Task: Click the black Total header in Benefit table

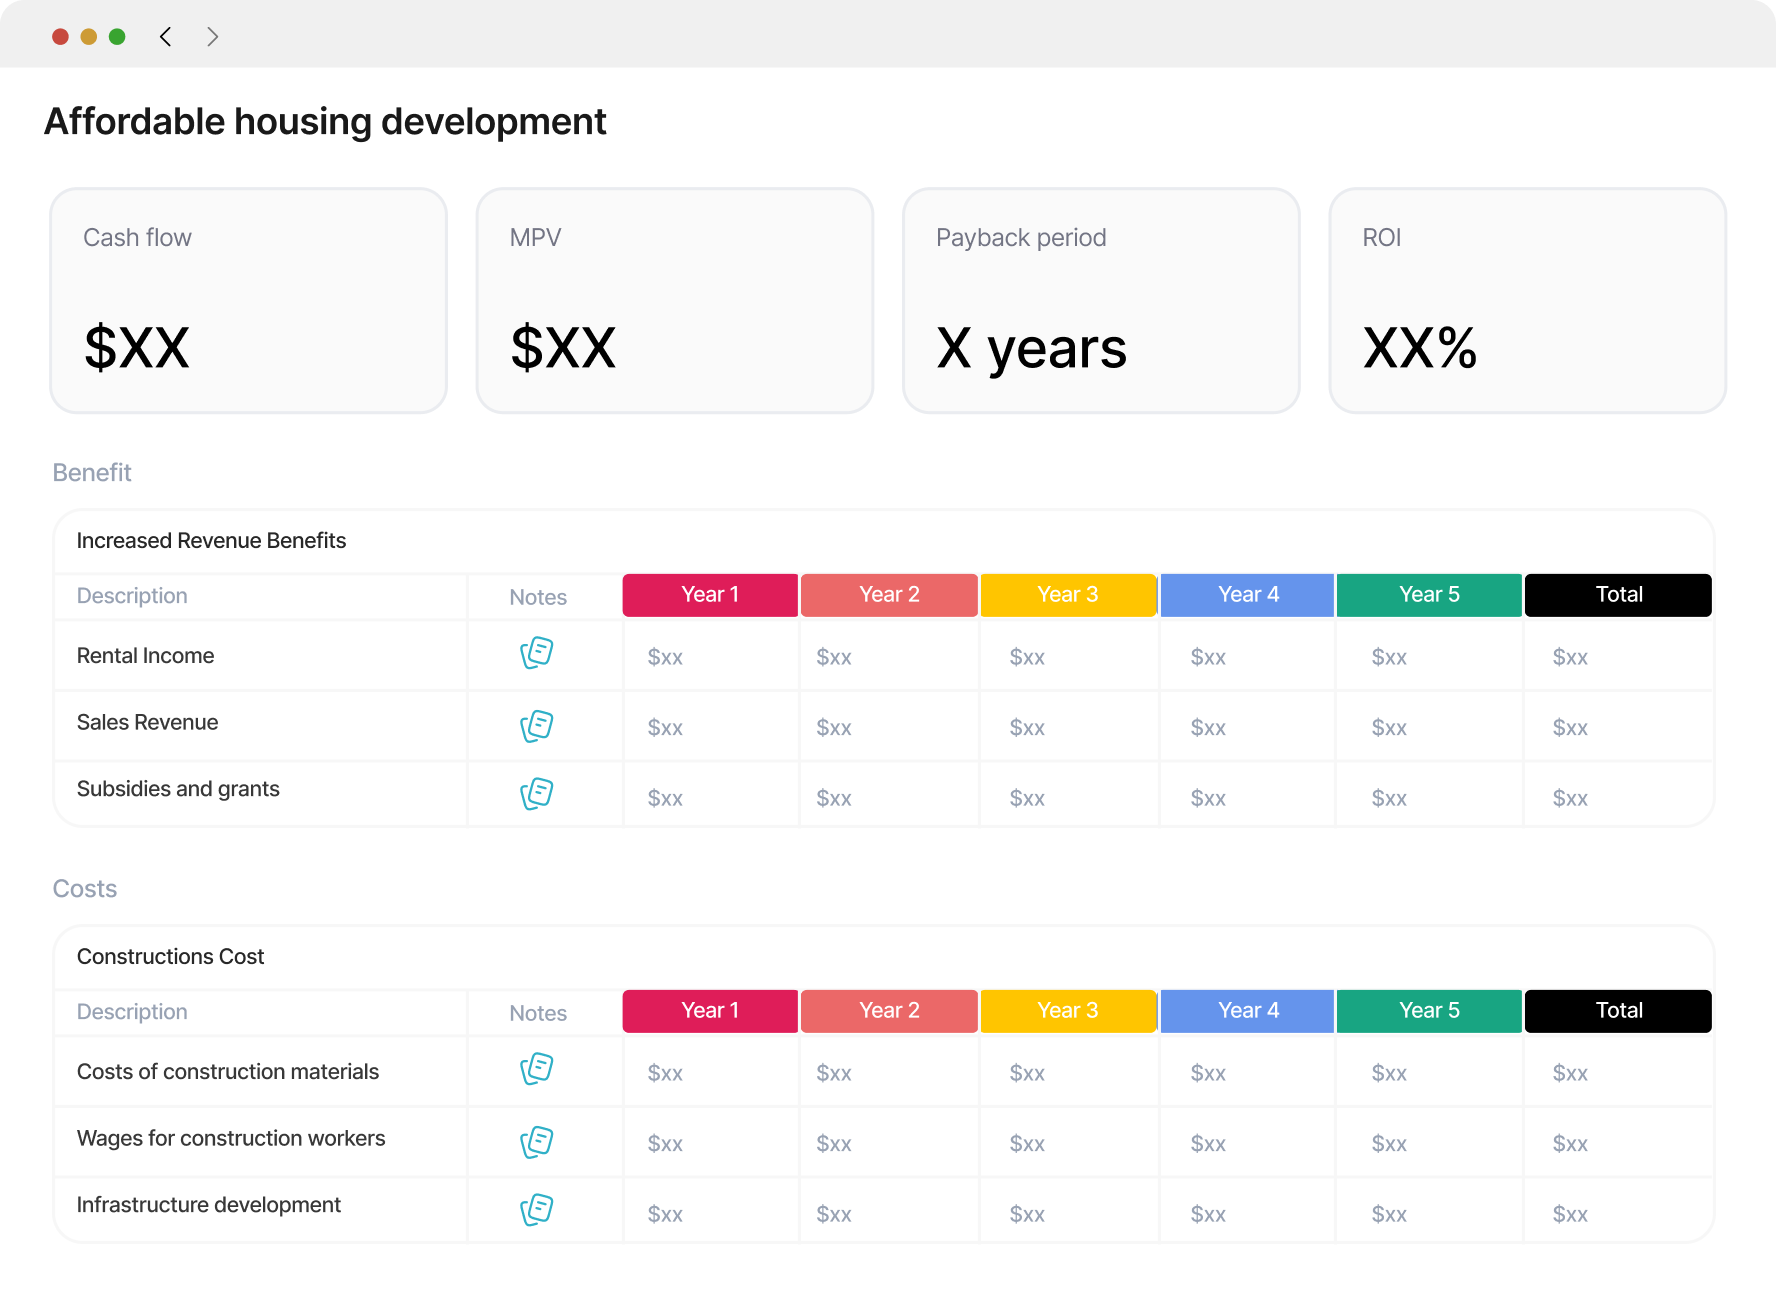Action: coord(1618,595)
